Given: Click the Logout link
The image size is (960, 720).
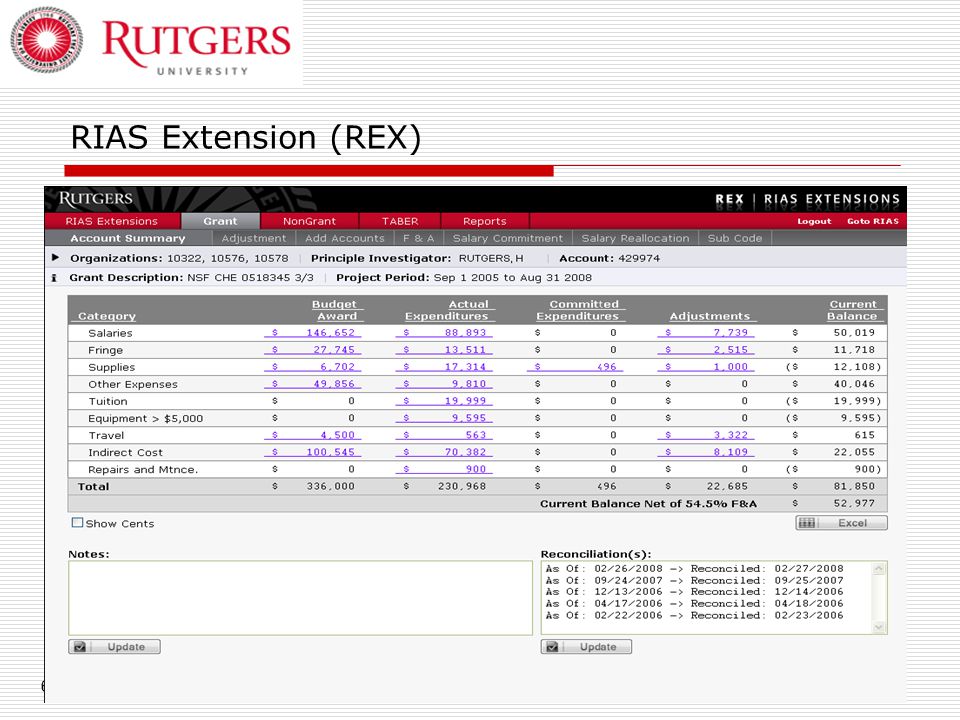Looking at the screenshot, I should click(814, 221).
